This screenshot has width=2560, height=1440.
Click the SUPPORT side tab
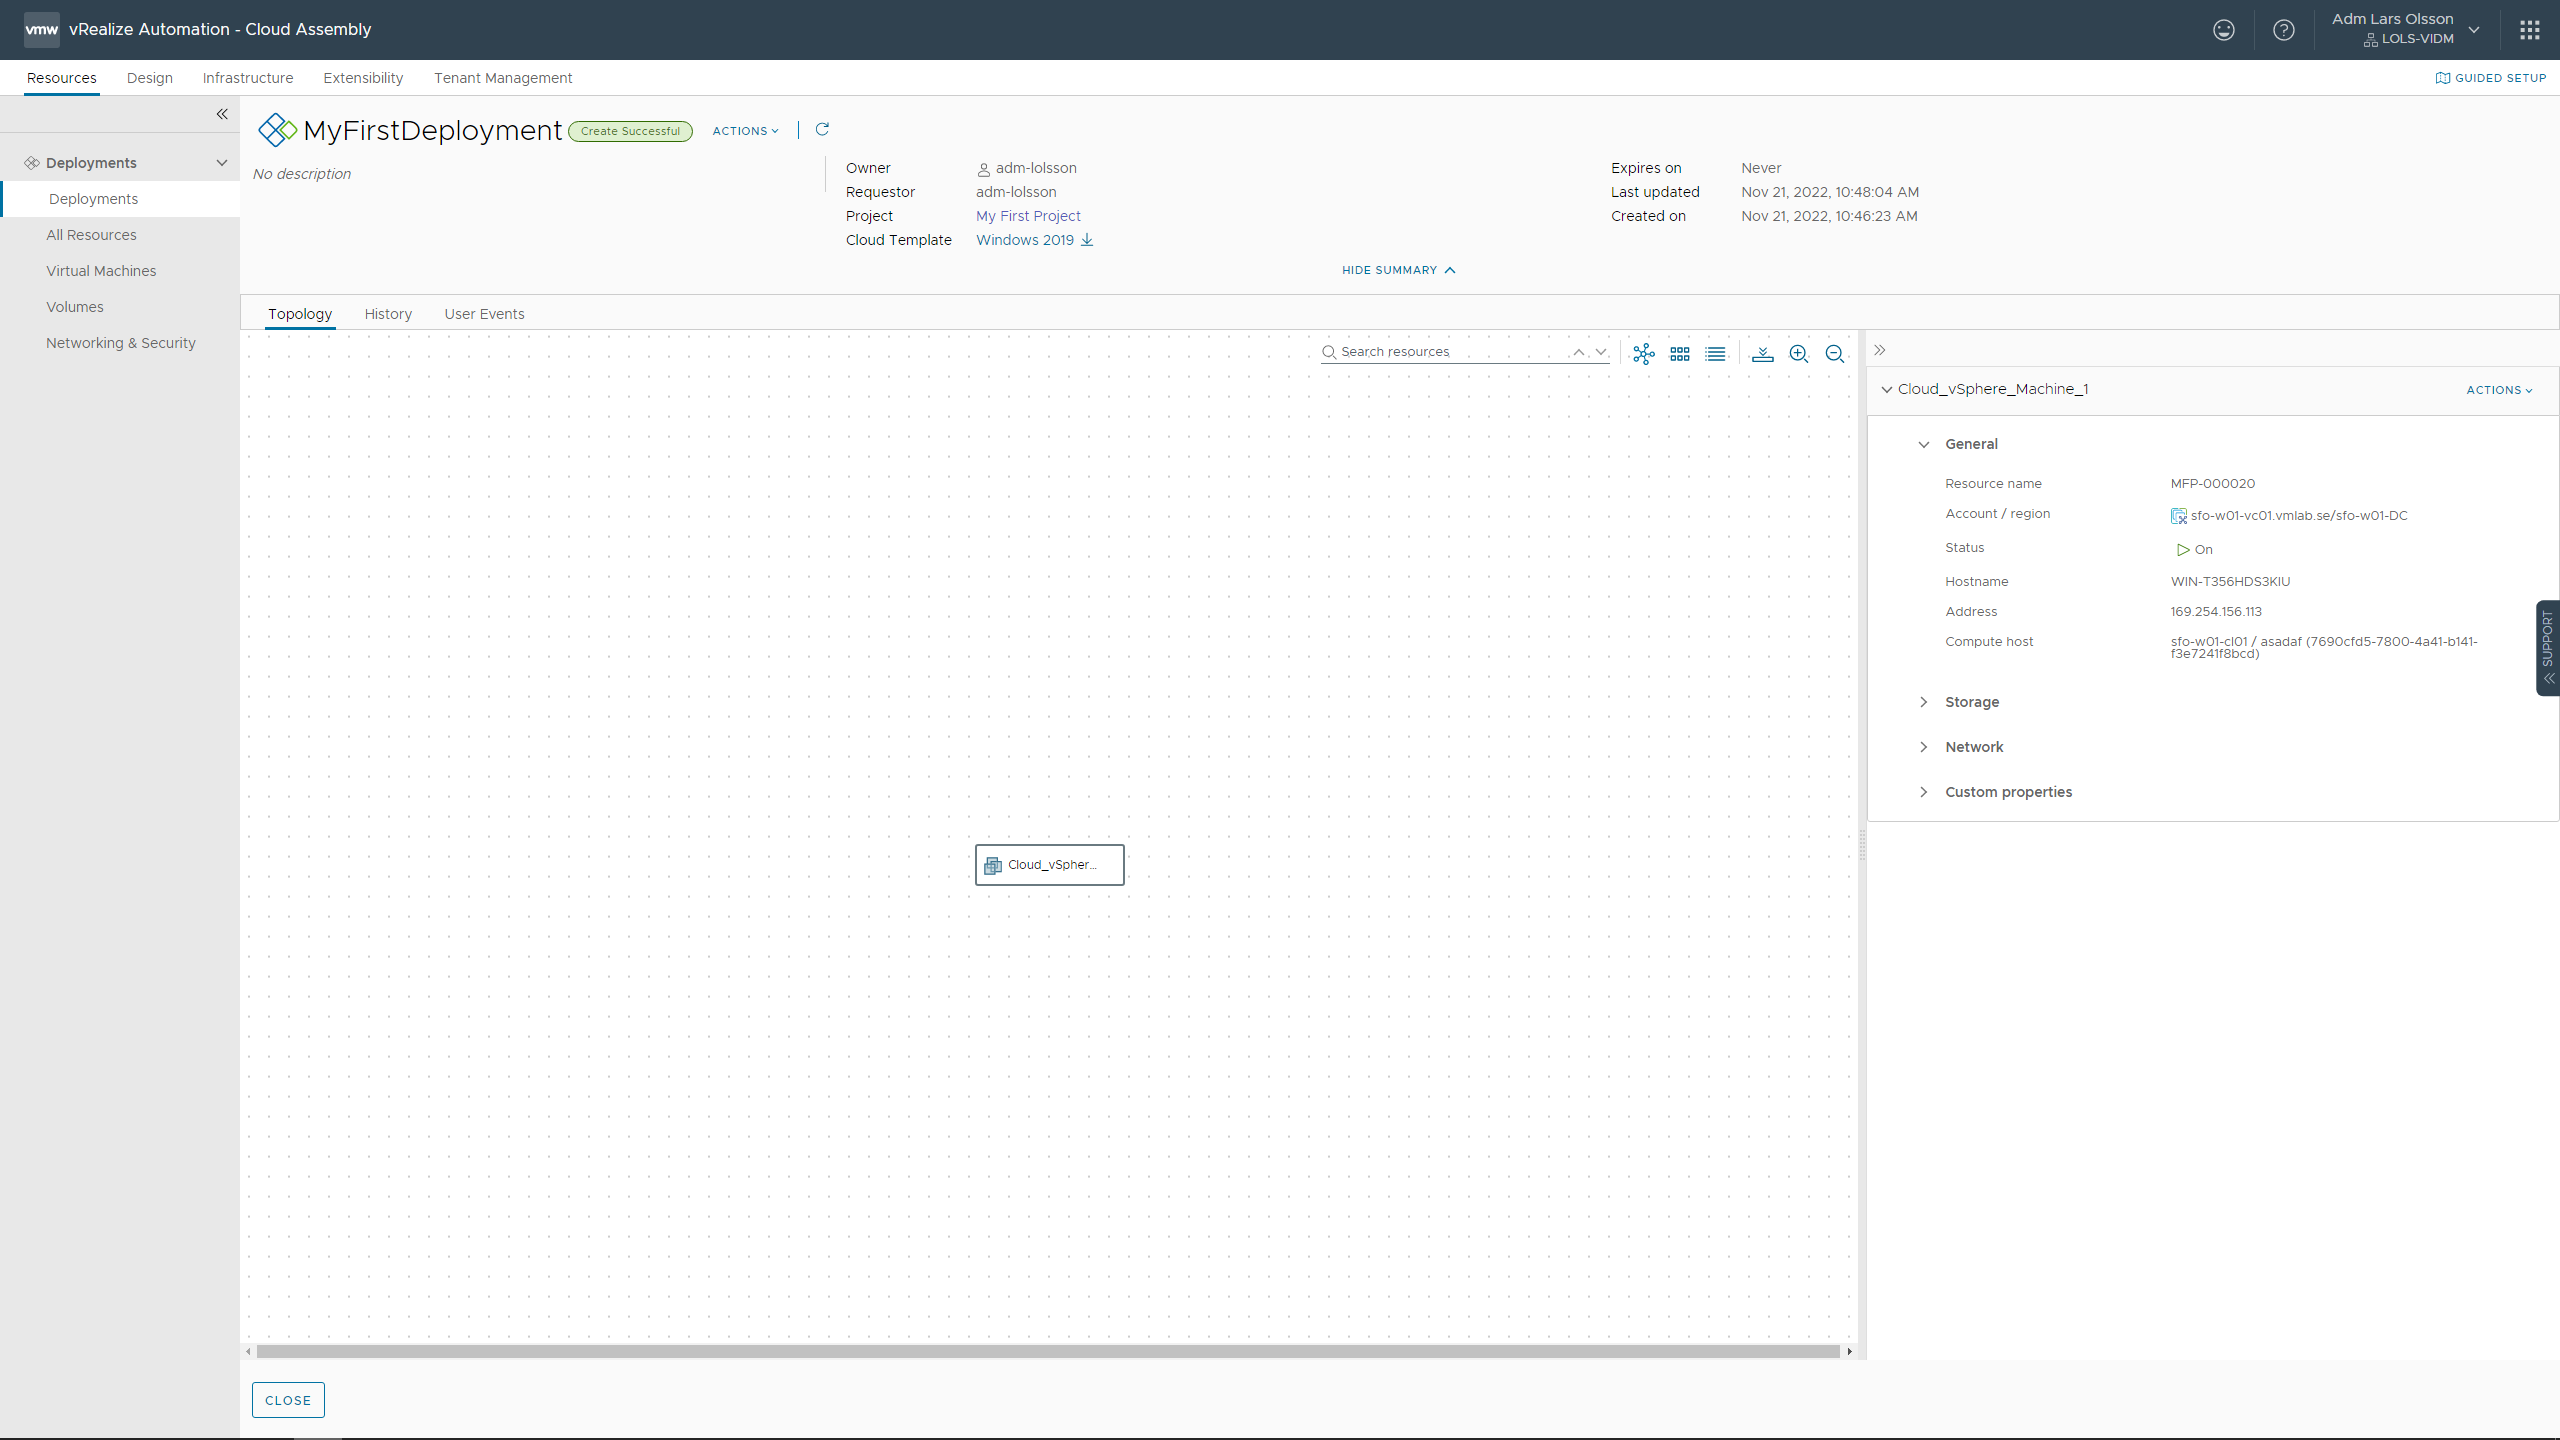(2548, 648)
